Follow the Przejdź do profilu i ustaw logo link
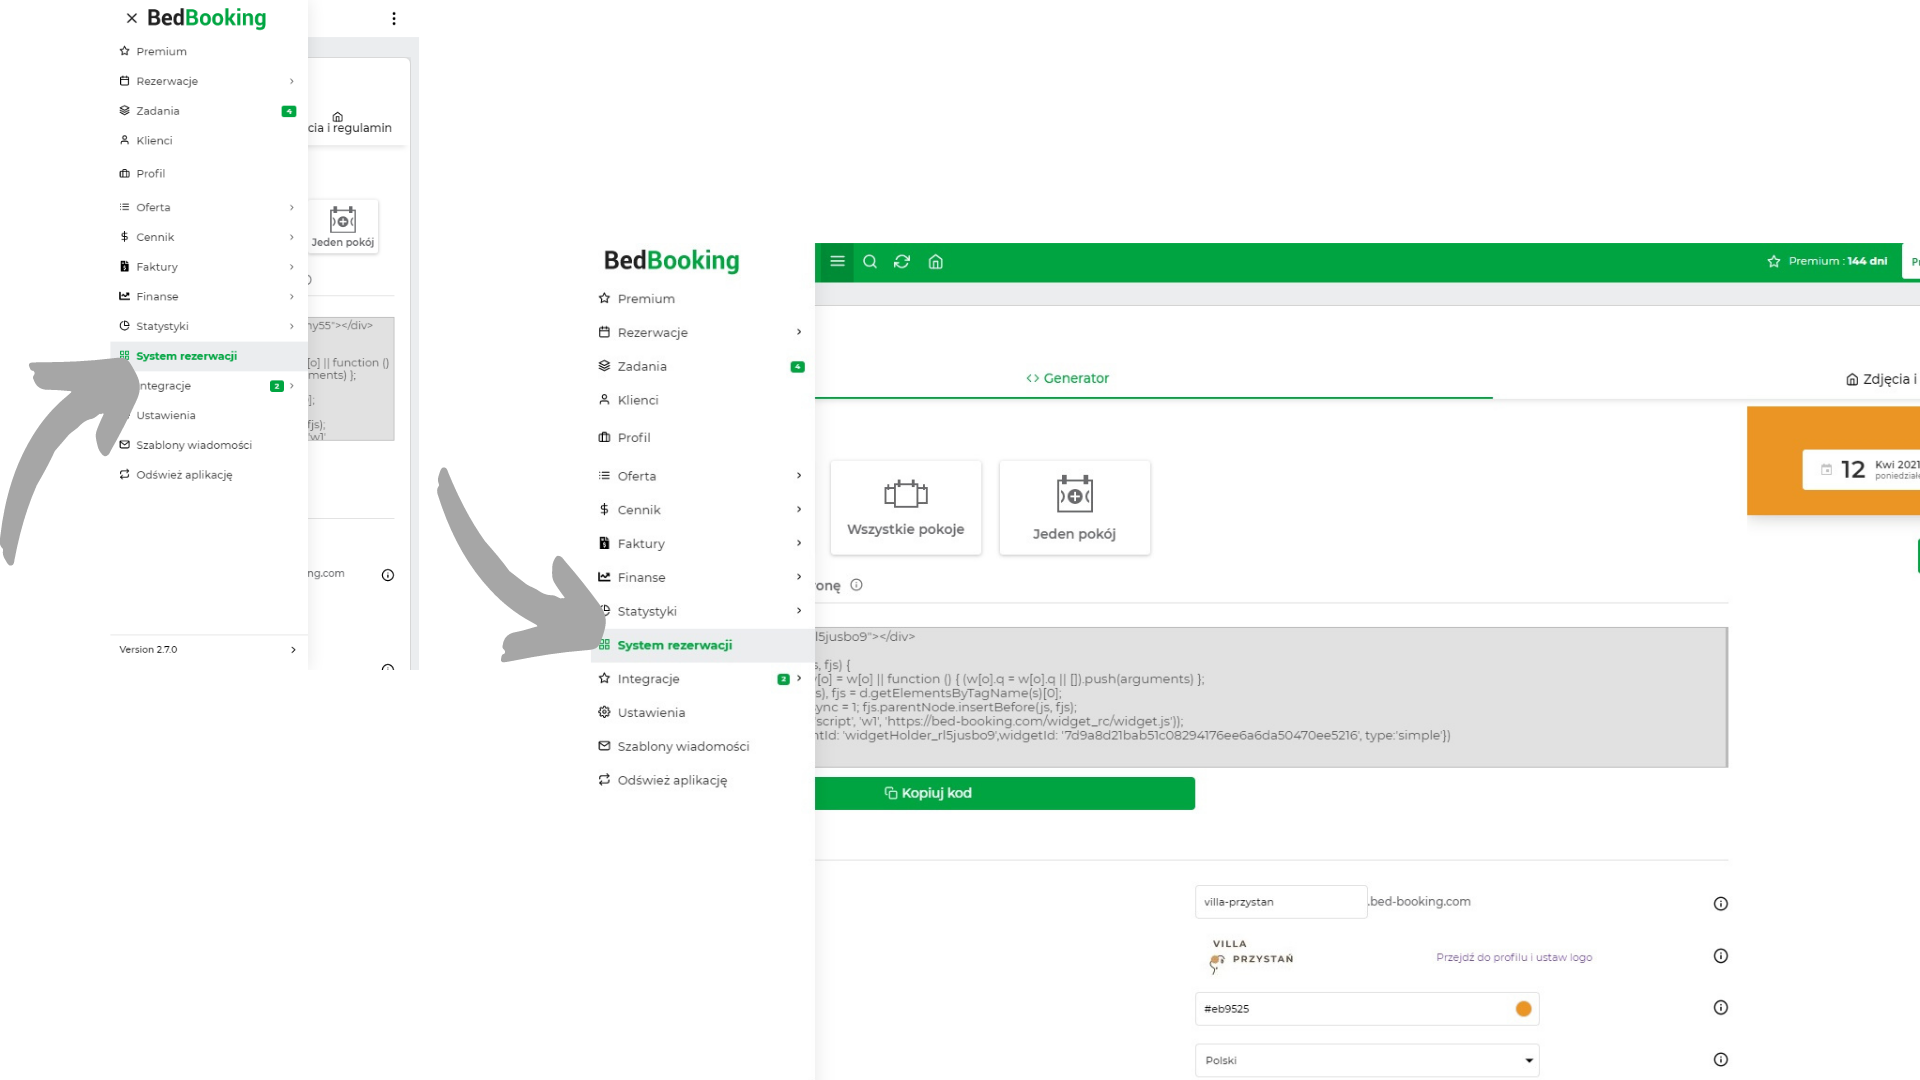The width and height of the screenshot is (1920, 1080). coord(1514,957)
